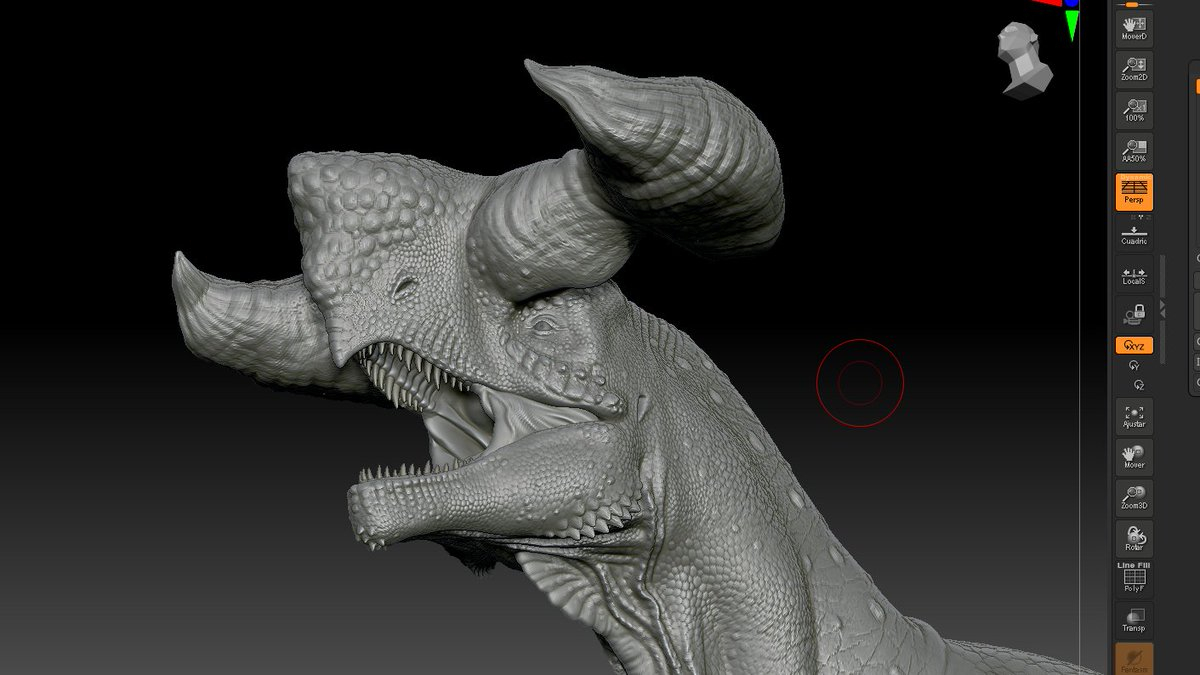
Task: Select the Zoom2D tool
Action: coord(1134,67)
